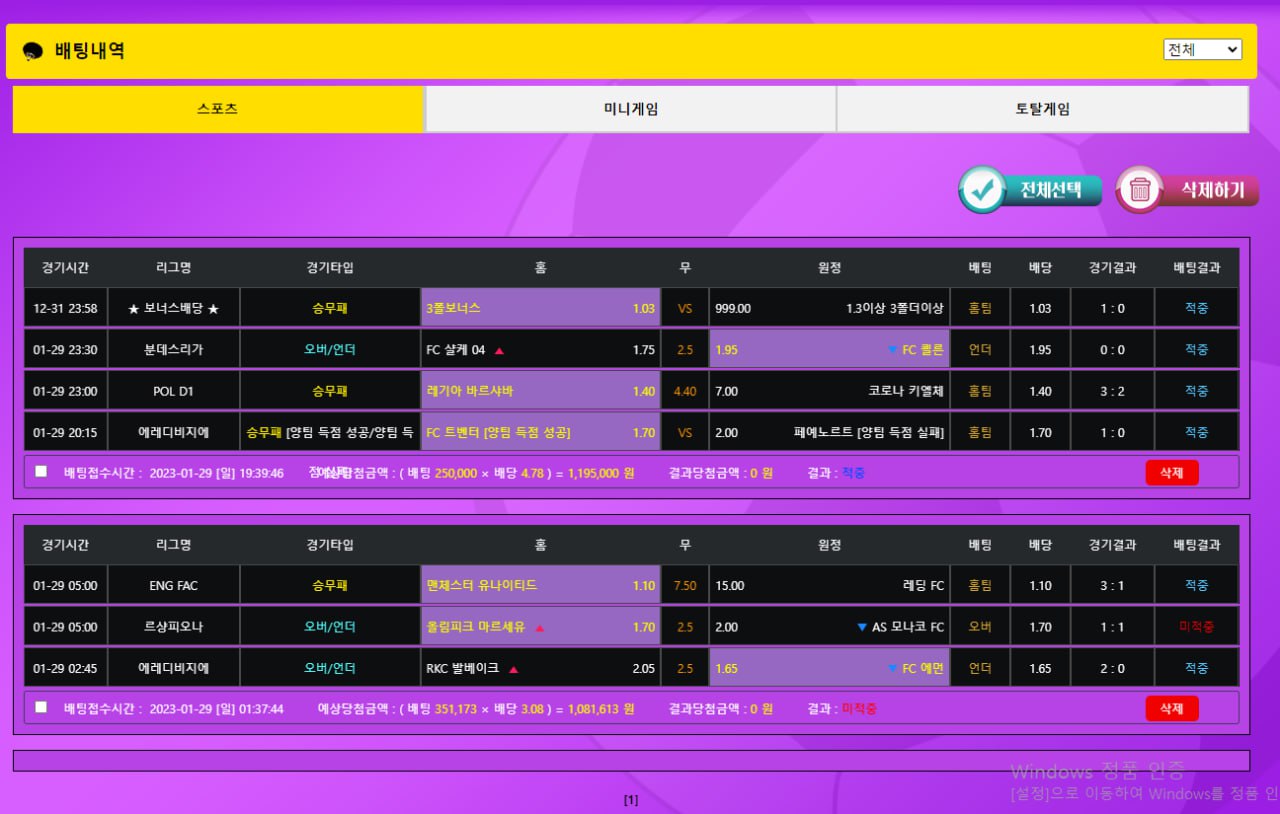Click red up arrow beside FC 샬케 04

tap(499, 350)
